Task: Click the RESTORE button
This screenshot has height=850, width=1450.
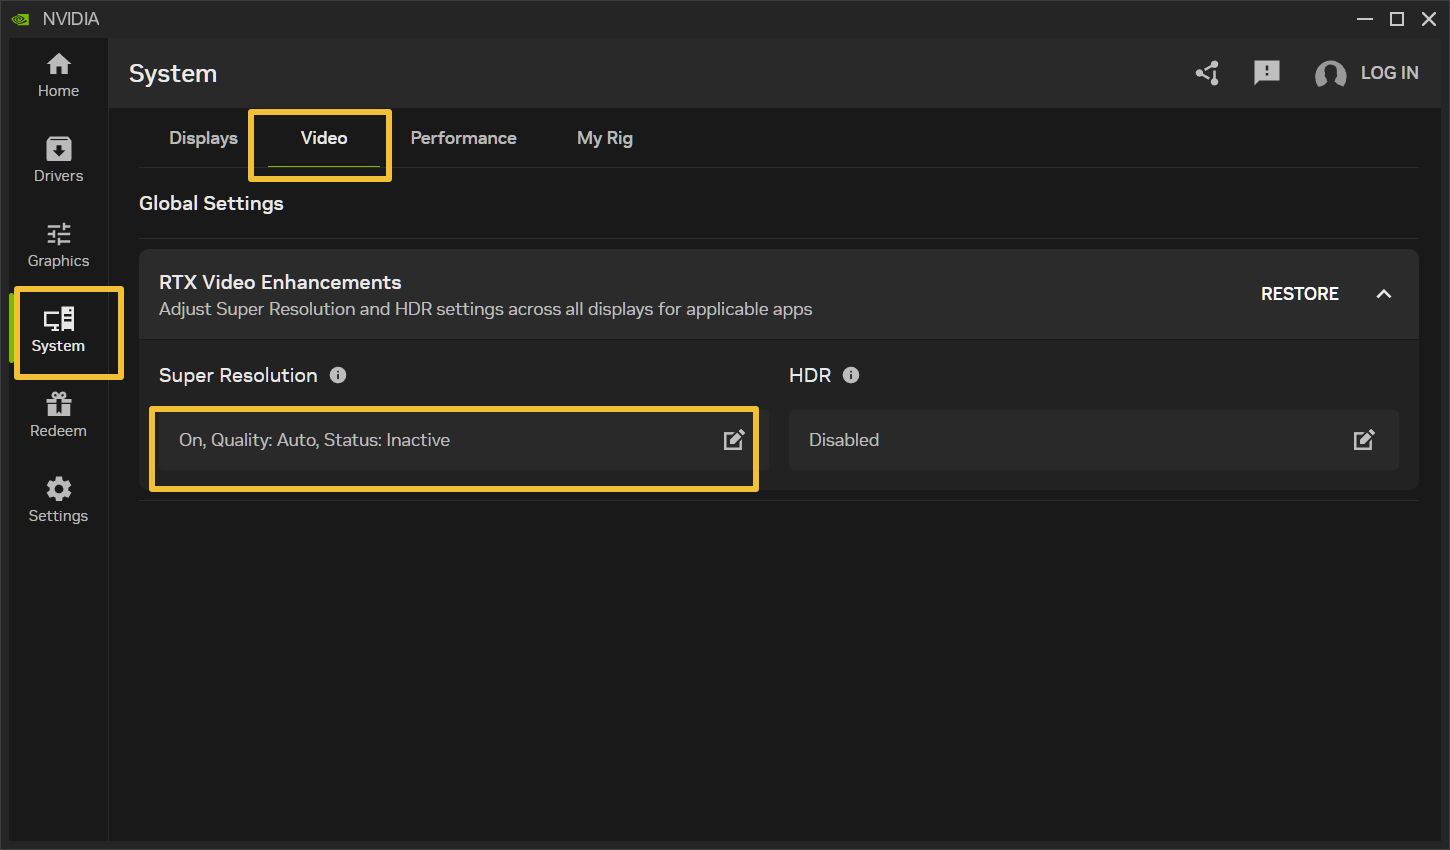Action: [1300, 294]
